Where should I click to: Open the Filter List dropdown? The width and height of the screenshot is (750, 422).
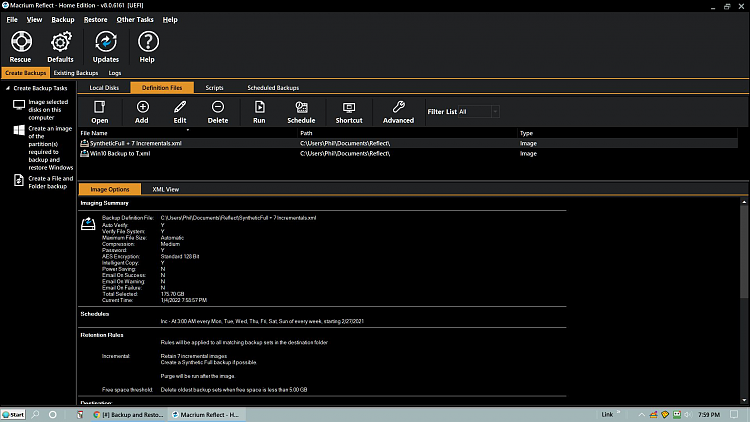pyautogui.click(x=495, y=111)
